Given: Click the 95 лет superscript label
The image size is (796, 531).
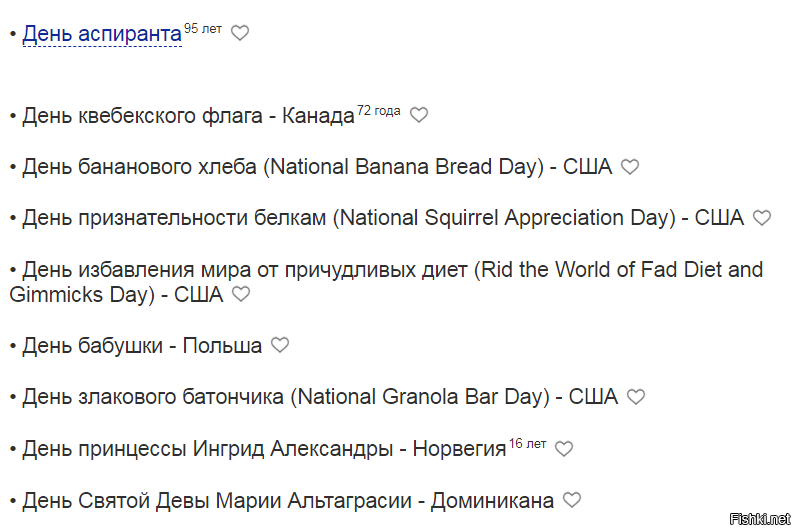Looking at the screenshot, I should point(203,29).
